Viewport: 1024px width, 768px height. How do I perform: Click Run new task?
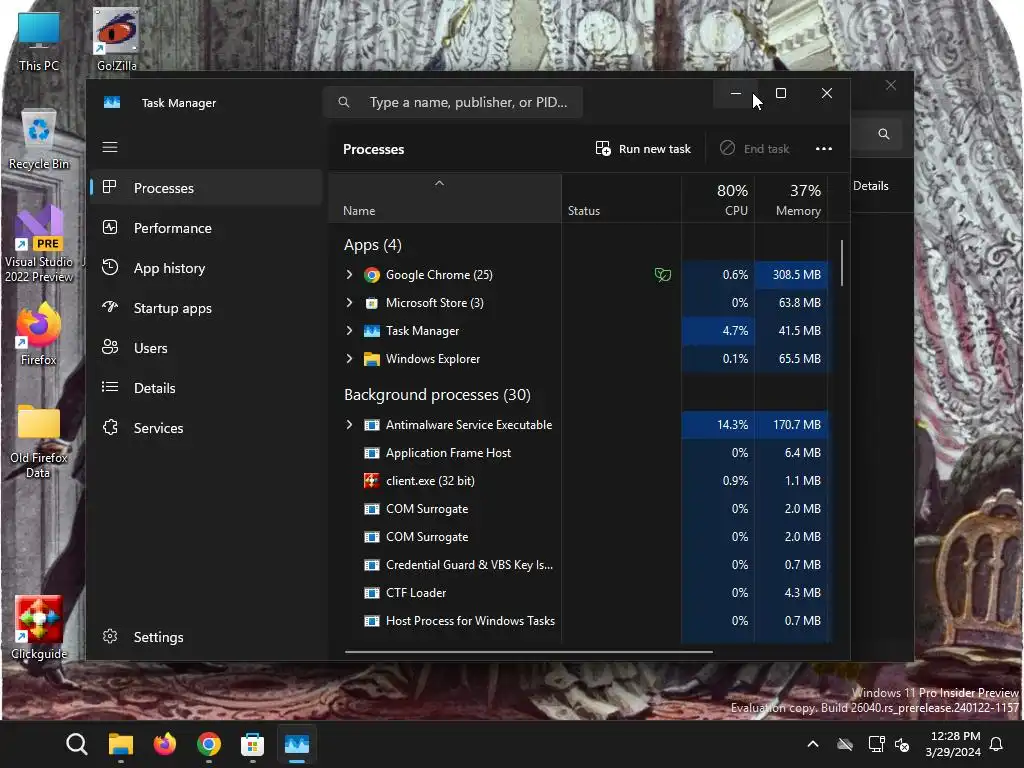click(643, 149)
